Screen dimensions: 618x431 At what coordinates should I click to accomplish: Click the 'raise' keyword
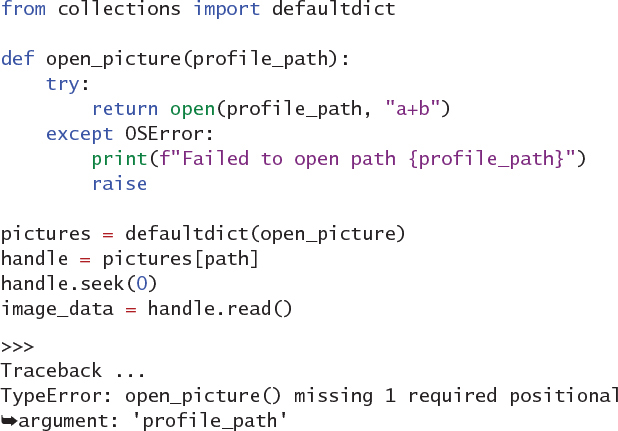click(x=119, y=183)
